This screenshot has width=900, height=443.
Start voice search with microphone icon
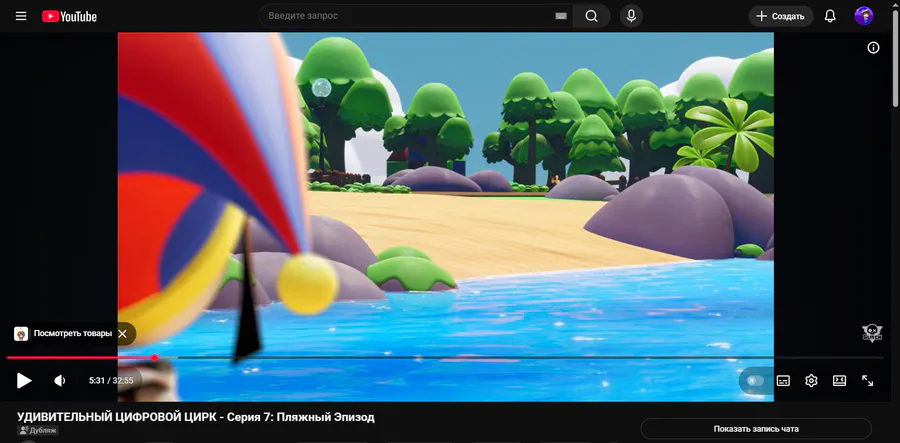point(631,16)
